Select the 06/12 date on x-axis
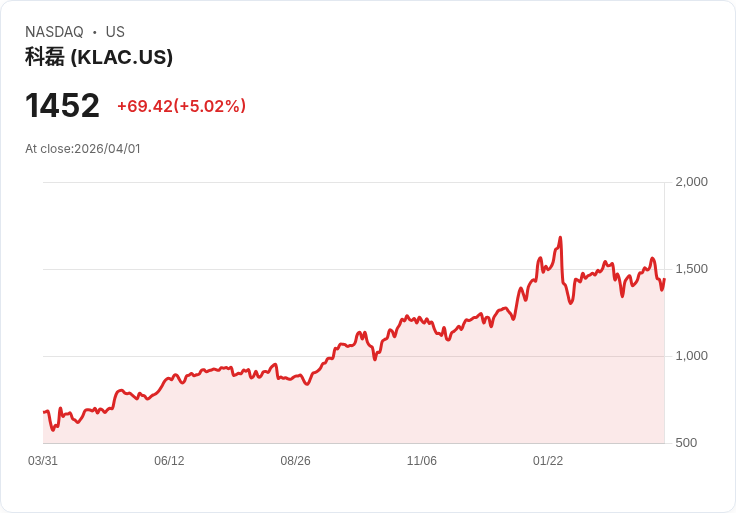 tap(169, 461)
